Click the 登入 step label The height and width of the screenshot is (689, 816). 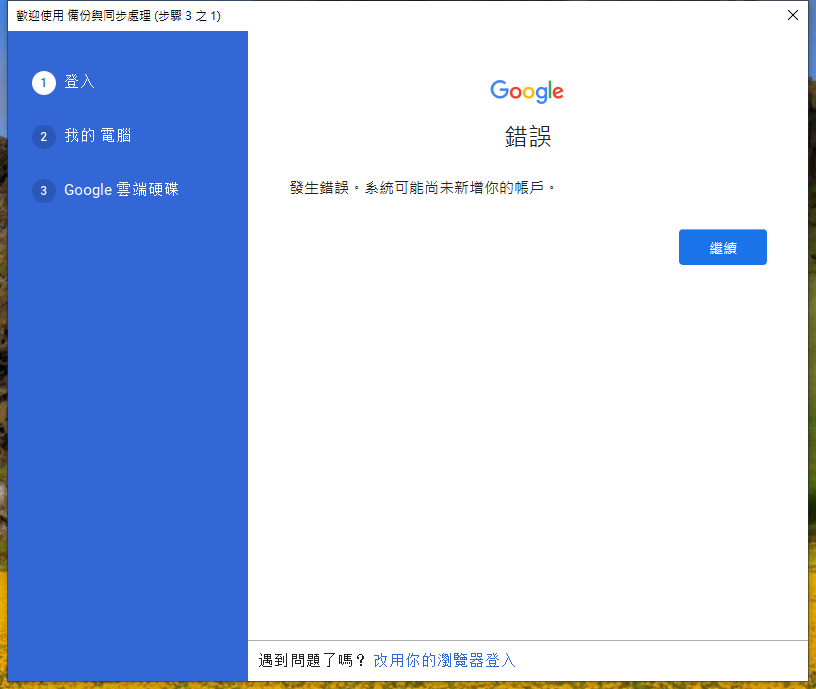coord(79,82)
